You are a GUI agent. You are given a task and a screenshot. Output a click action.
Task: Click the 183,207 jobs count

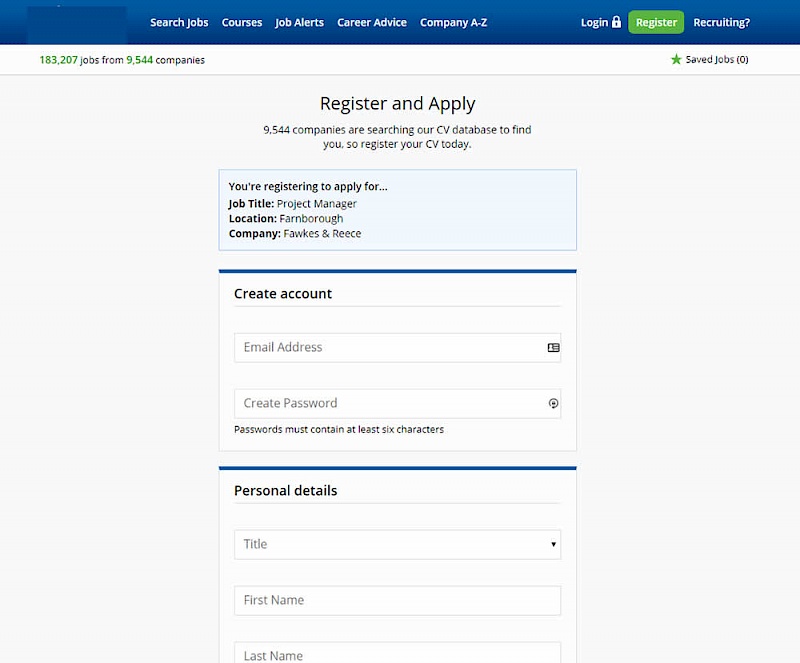(x=58, y=60)
